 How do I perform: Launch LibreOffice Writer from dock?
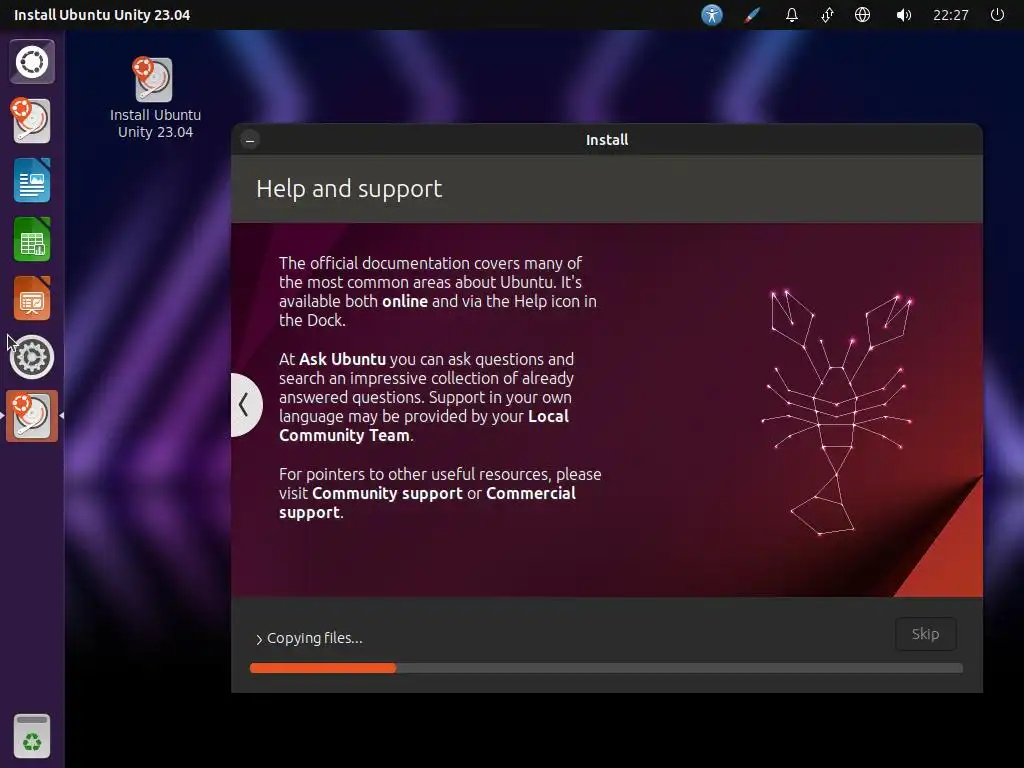point(32,180)
